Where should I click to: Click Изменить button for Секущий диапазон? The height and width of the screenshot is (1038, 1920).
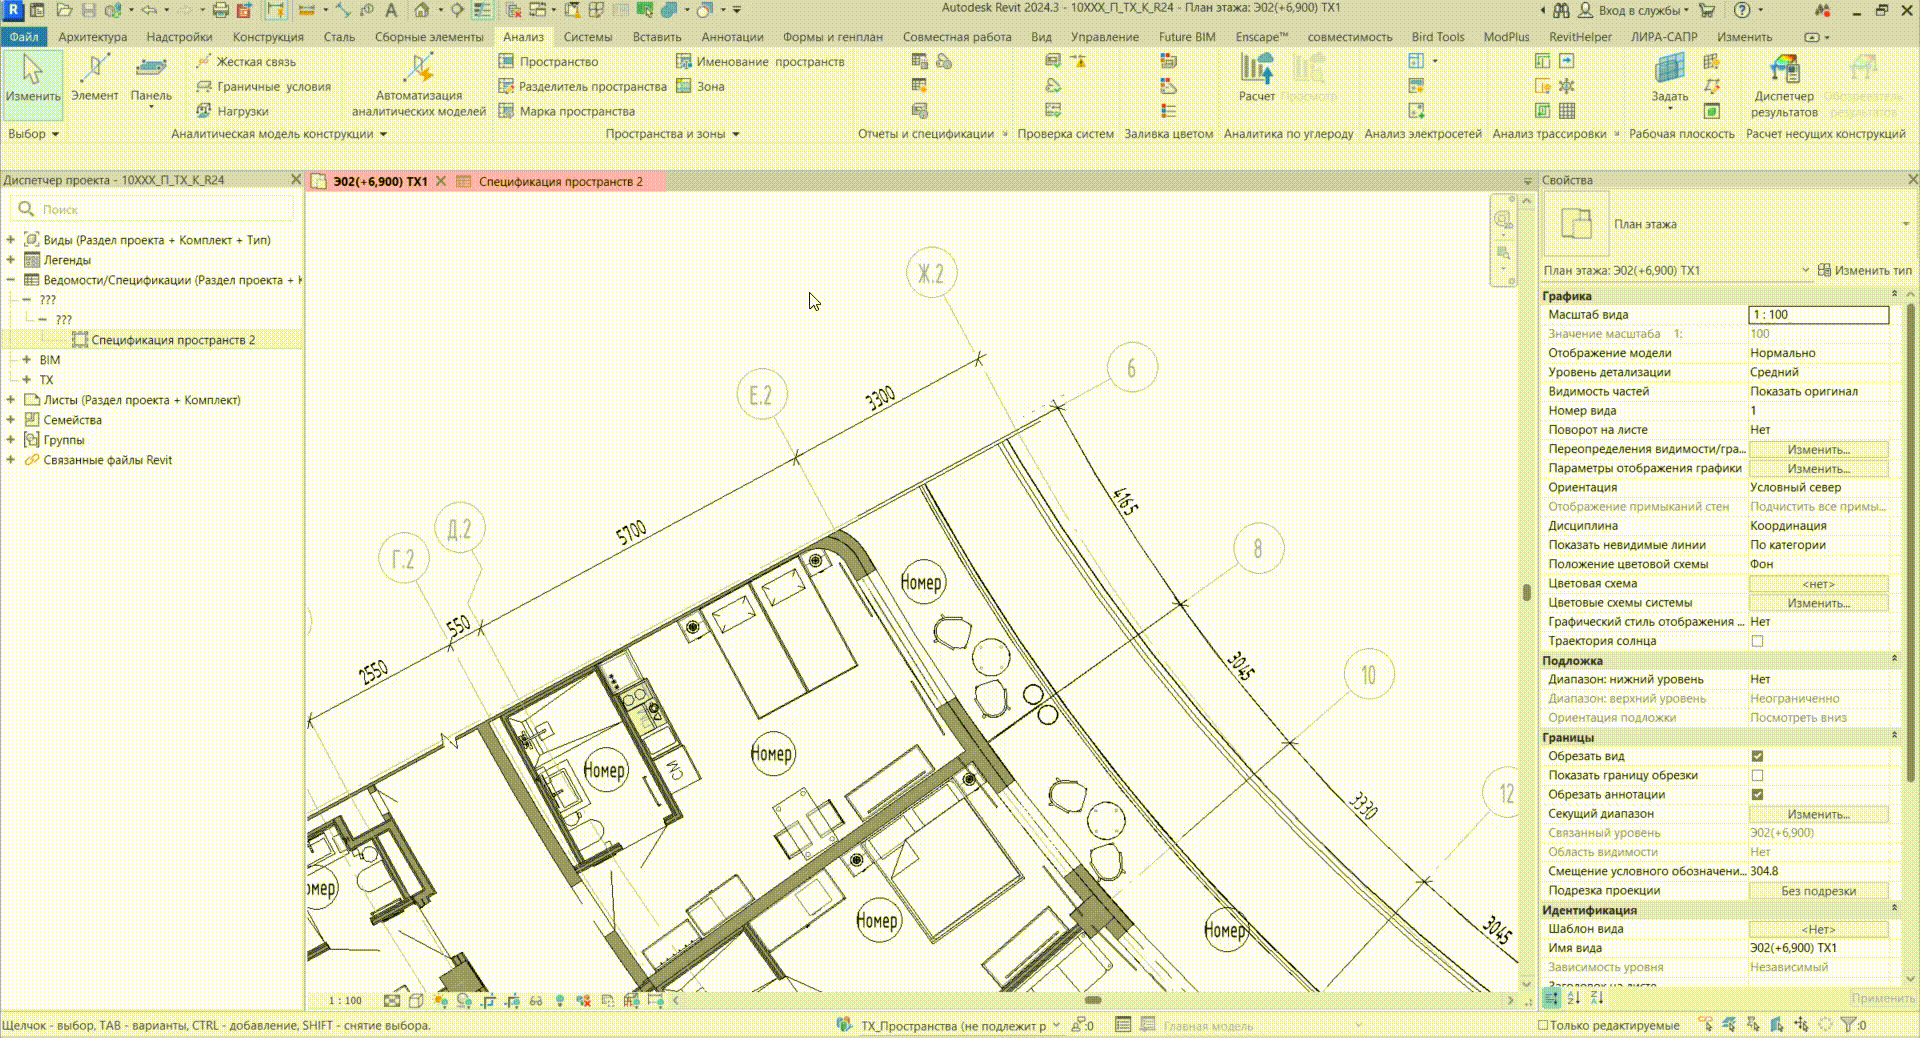point(1817,814)
